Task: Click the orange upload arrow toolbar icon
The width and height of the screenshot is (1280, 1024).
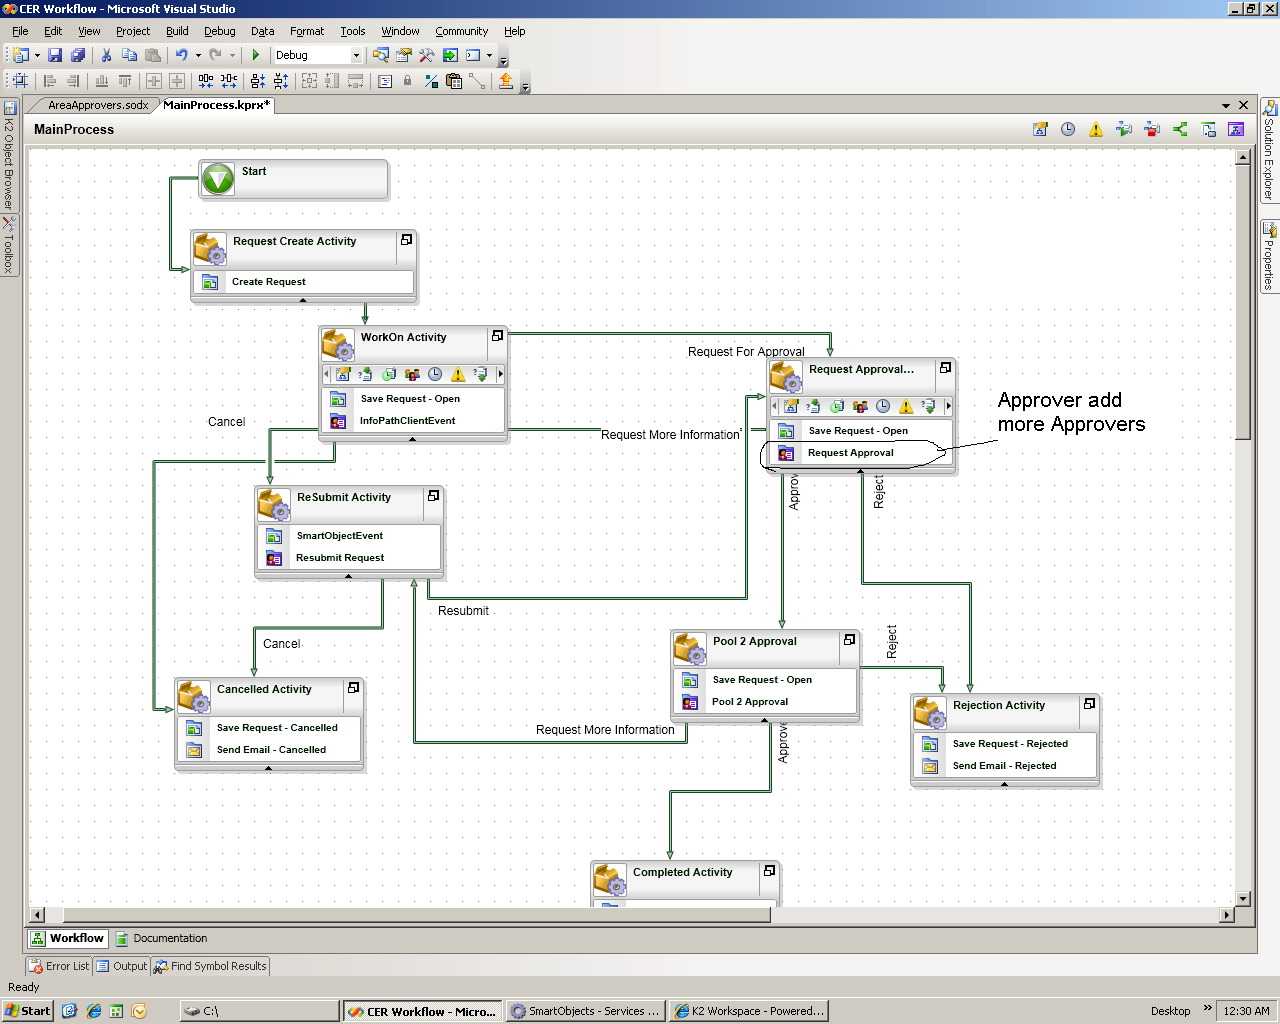Action: (x=506, y=81)
